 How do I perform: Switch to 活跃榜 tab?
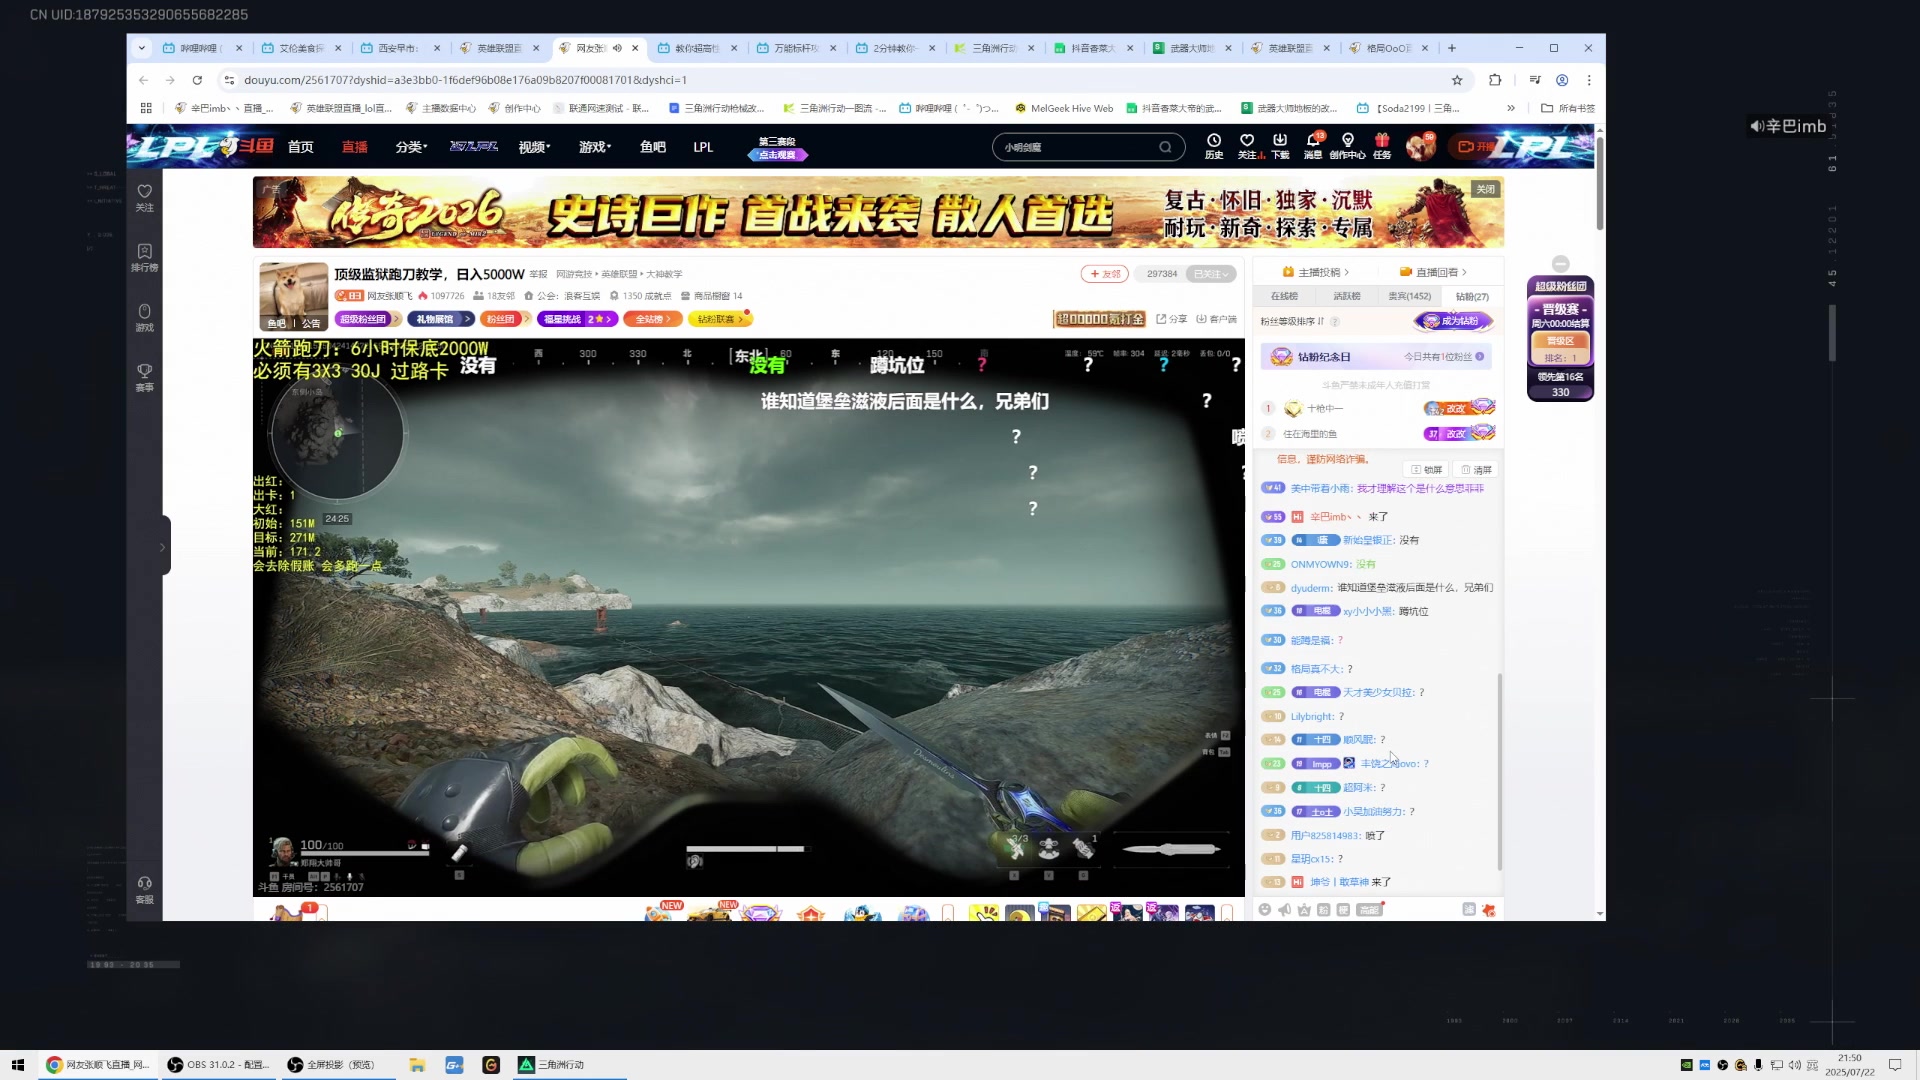1346,296
